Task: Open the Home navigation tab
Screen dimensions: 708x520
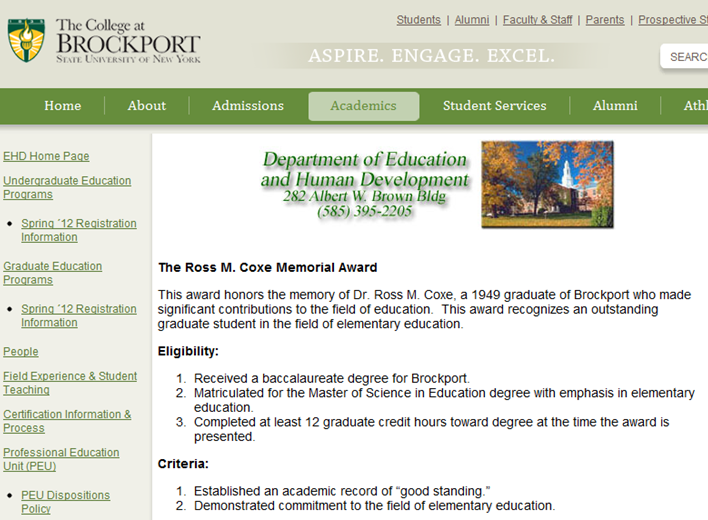Action: click(x=63, y=106)
